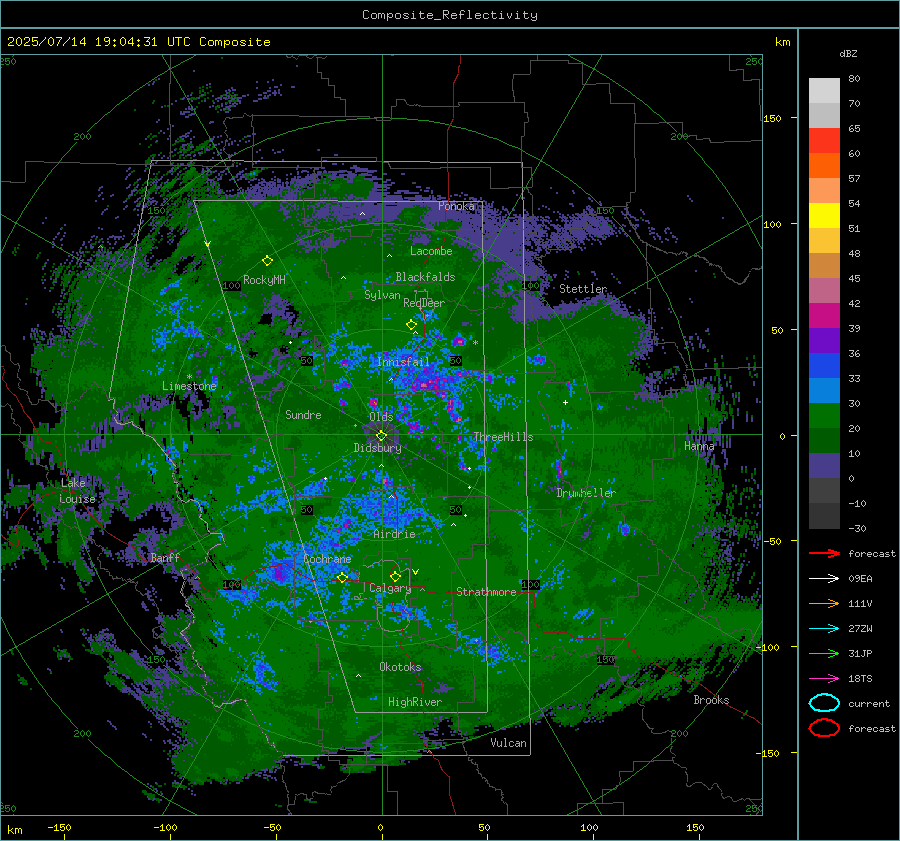
Task: Click the Blackfalds label
Action: 425,277
